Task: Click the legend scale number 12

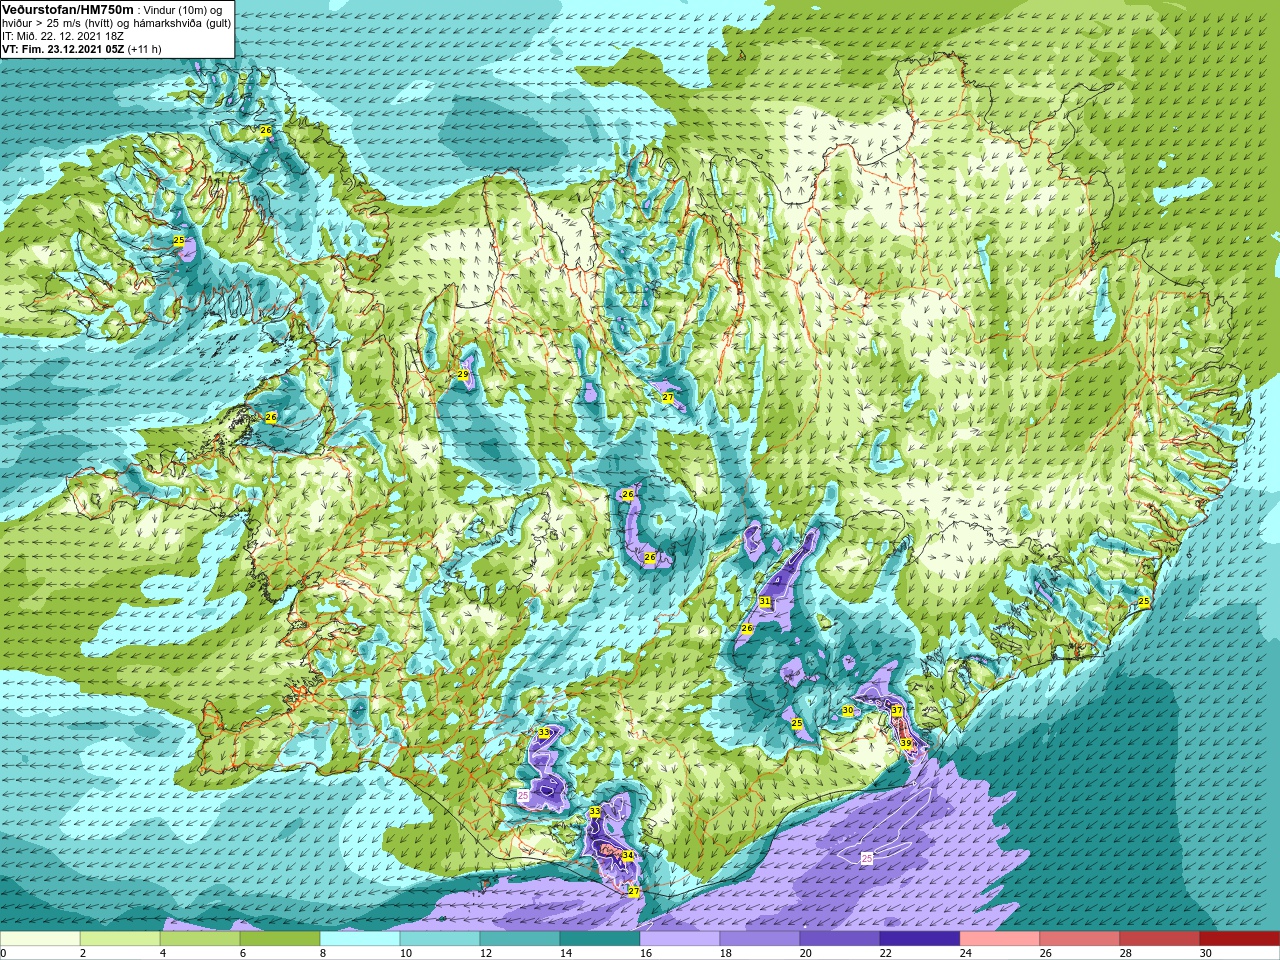Action: pos(486,953)
